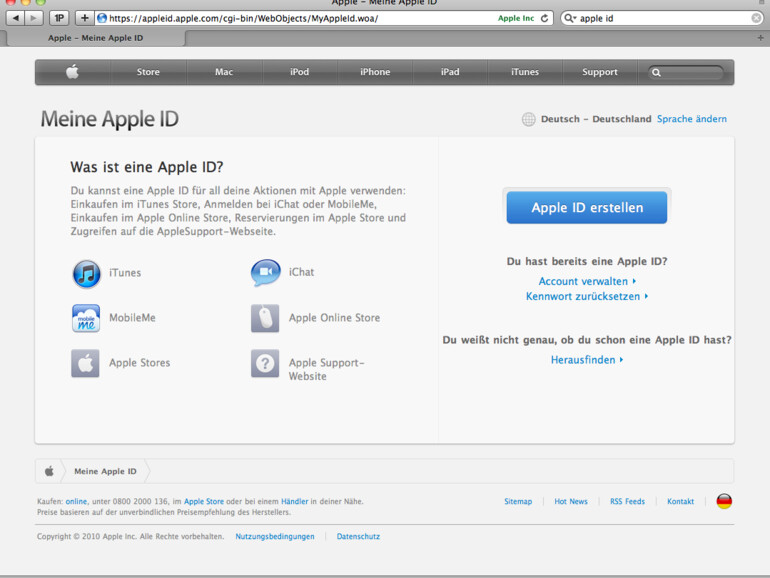Click the magnifier icon in the browser search field

tap(569, 18)
